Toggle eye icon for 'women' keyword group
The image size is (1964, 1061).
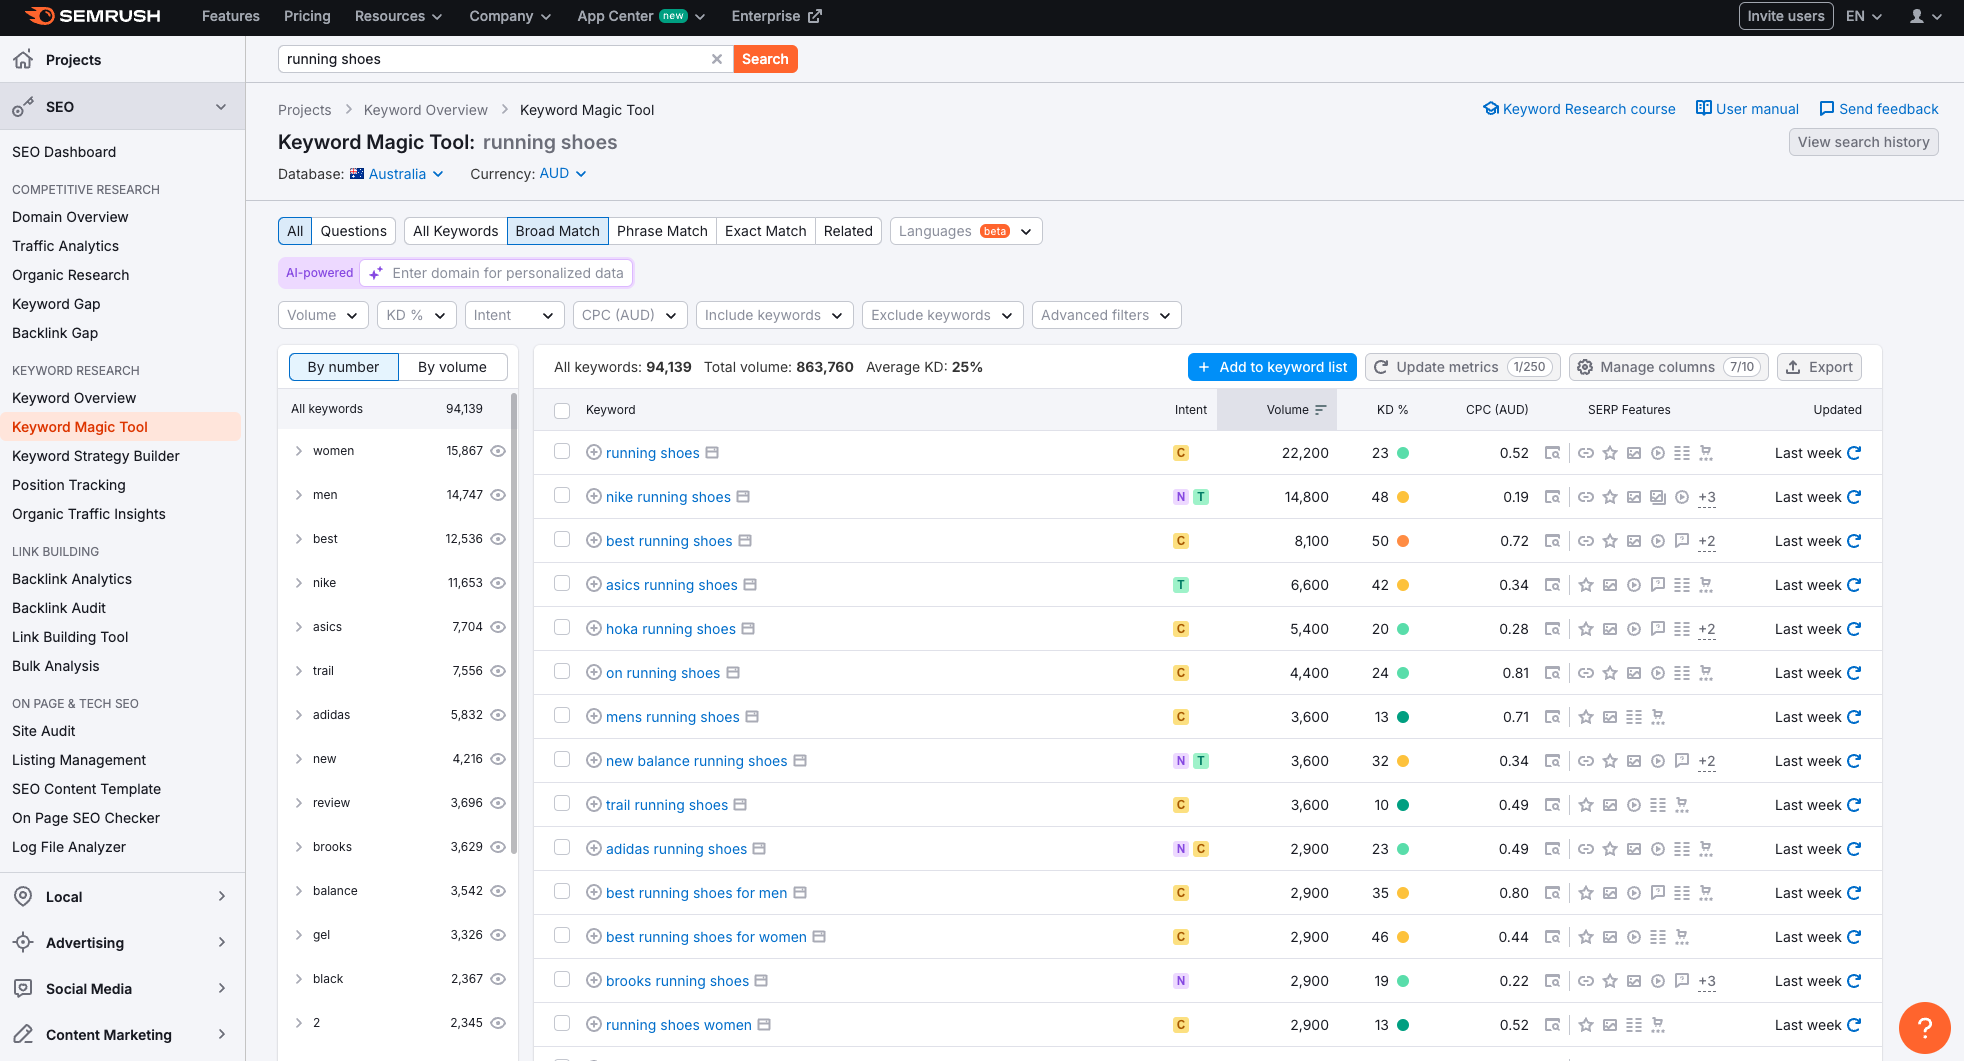498,451
